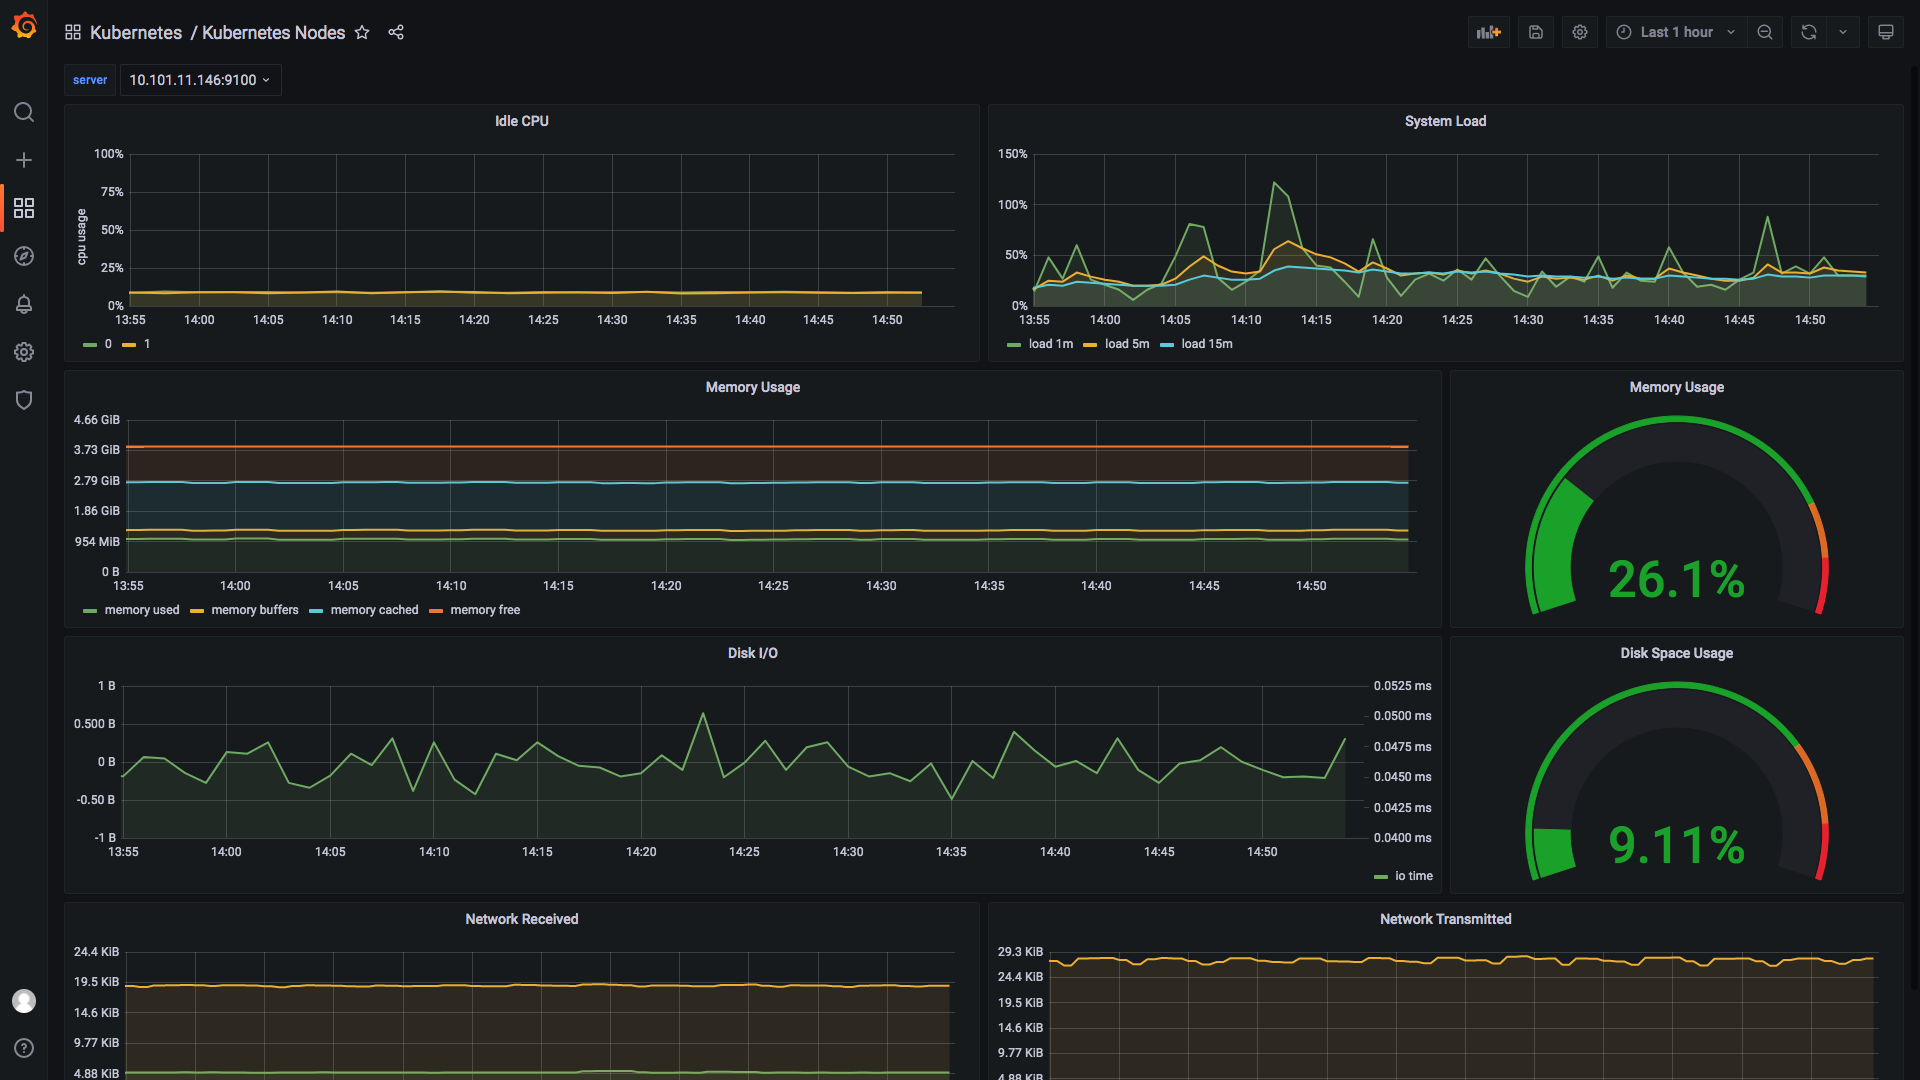
Task: Open the Memory Usage gauge panel title menu
Action: tap(1676, 387)
